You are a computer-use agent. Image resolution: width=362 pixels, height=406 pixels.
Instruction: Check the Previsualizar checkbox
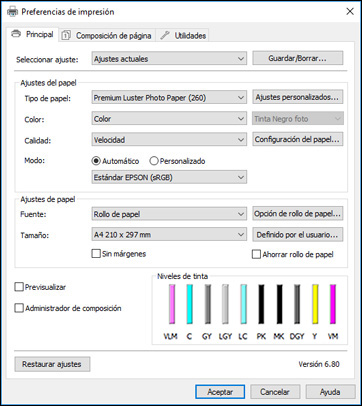pyautogui.click(x=19, y=287)
